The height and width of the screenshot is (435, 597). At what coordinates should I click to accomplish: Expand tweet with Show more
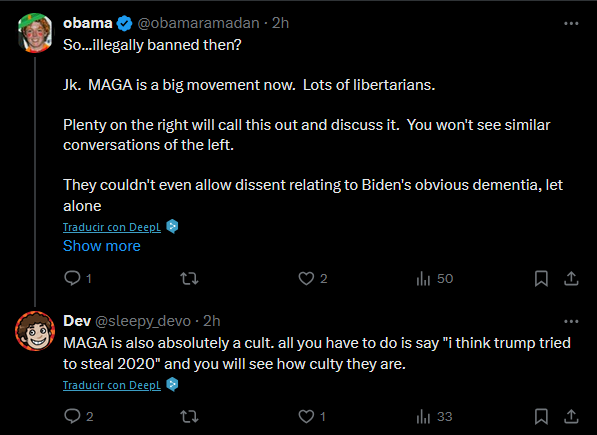(x=102, y=246)
